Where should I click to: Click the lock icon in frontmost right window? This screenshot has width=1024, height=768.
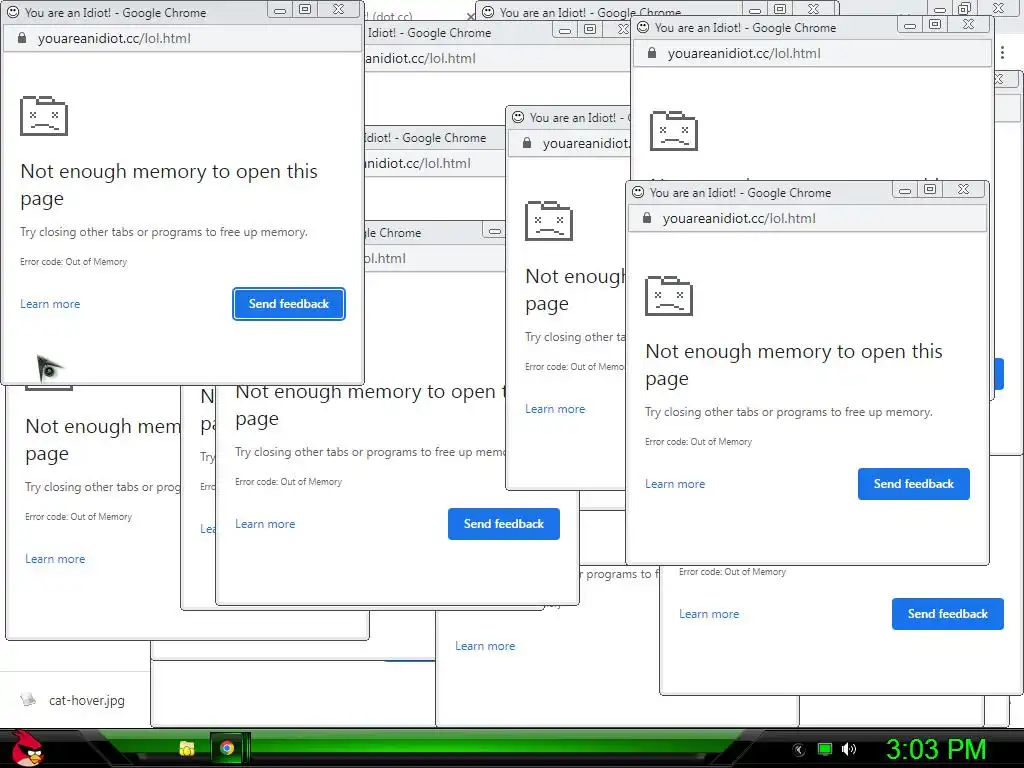pos(647,218)
